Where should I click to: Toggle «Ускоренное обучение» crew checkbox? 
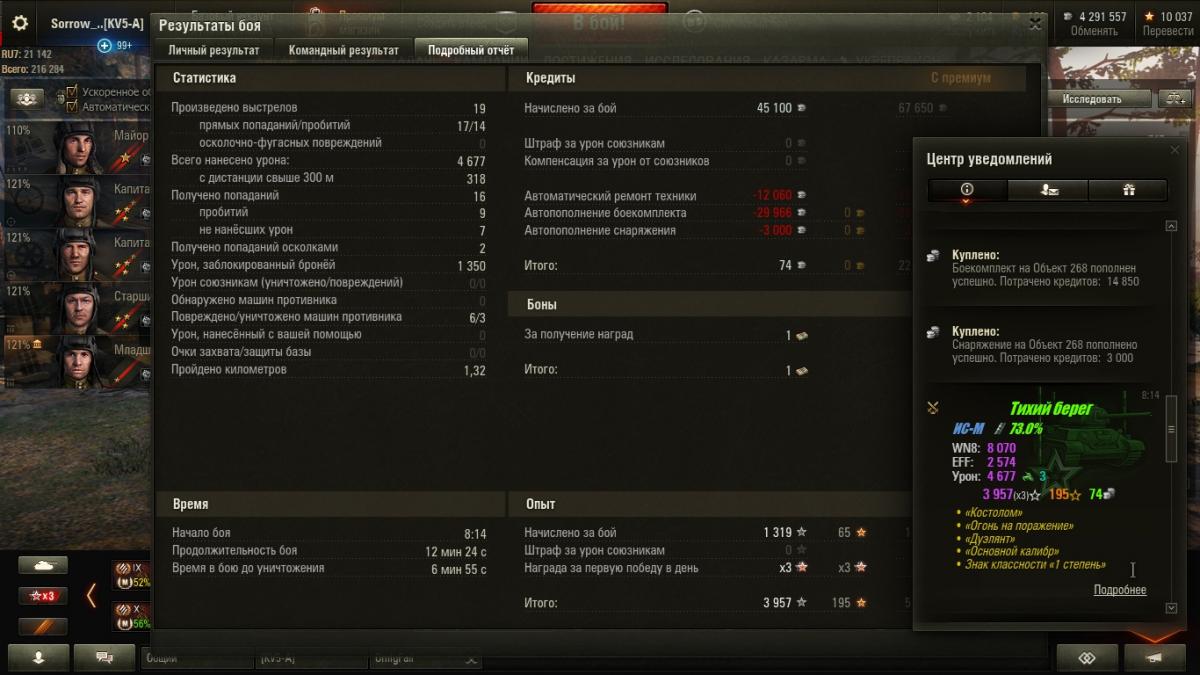click(x=72, y=92)
